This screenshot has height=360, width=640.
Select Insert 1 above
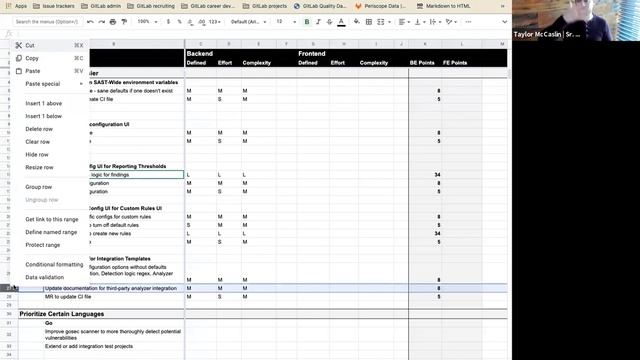coord(49,103)
